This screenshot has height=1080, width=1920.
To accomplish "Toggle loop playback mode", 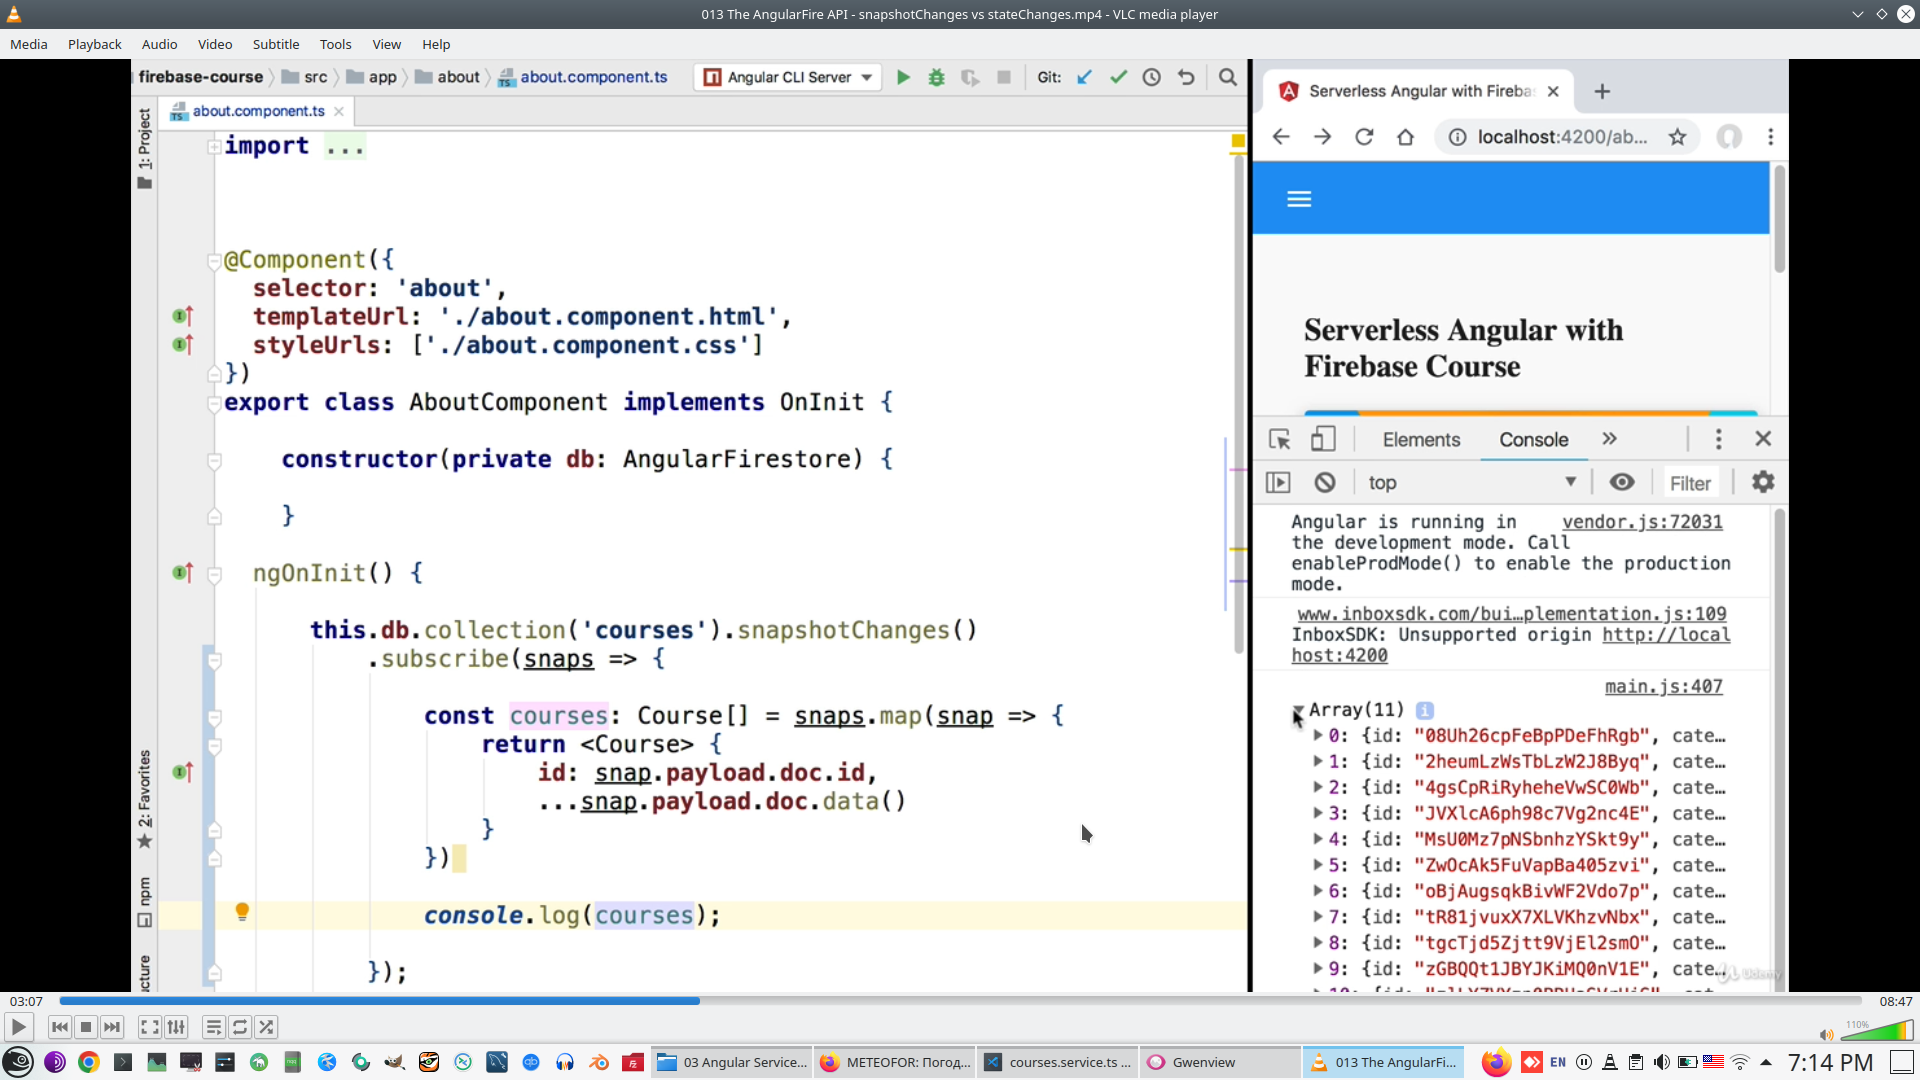I will coord(240,1027).
